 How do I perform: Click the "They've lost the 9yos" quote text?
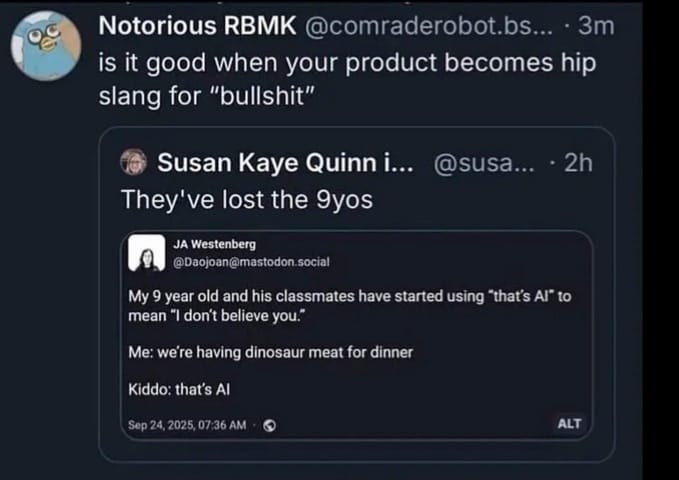[x=246, y=199]
